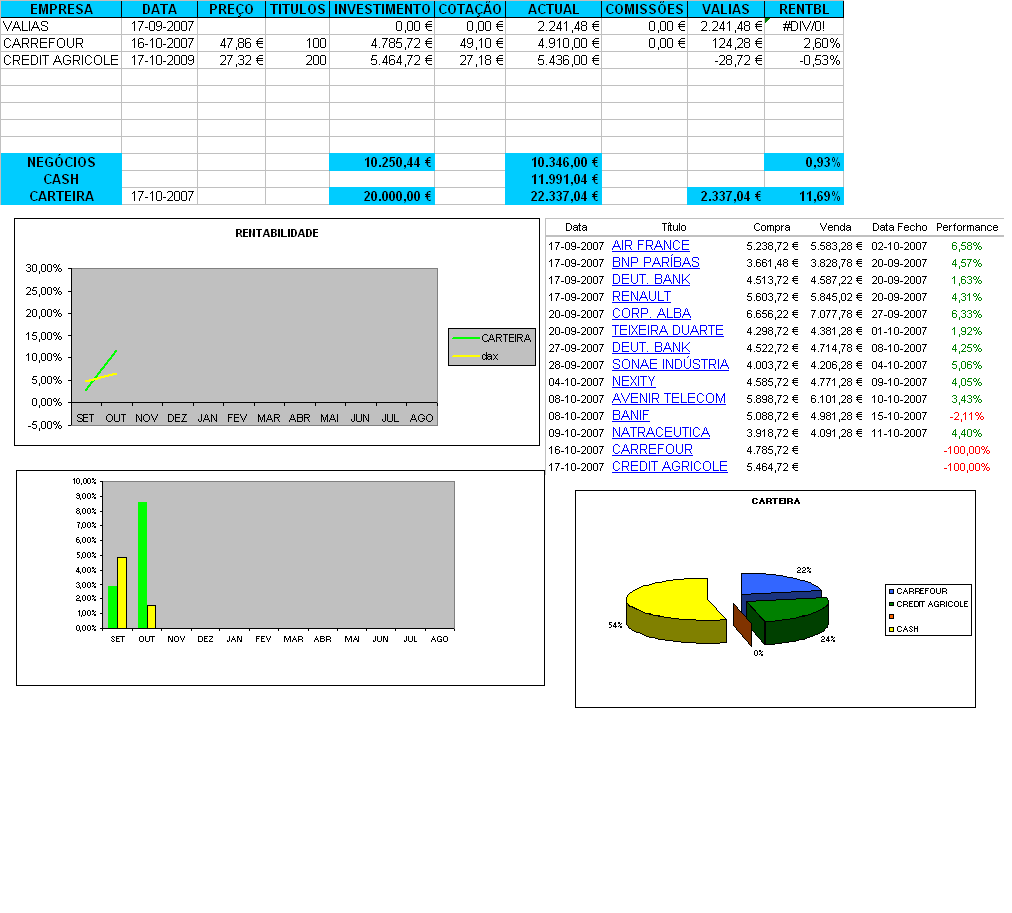
Task: Select the CARTEIRA legend entry in line chart
Action: click(492, 338)
